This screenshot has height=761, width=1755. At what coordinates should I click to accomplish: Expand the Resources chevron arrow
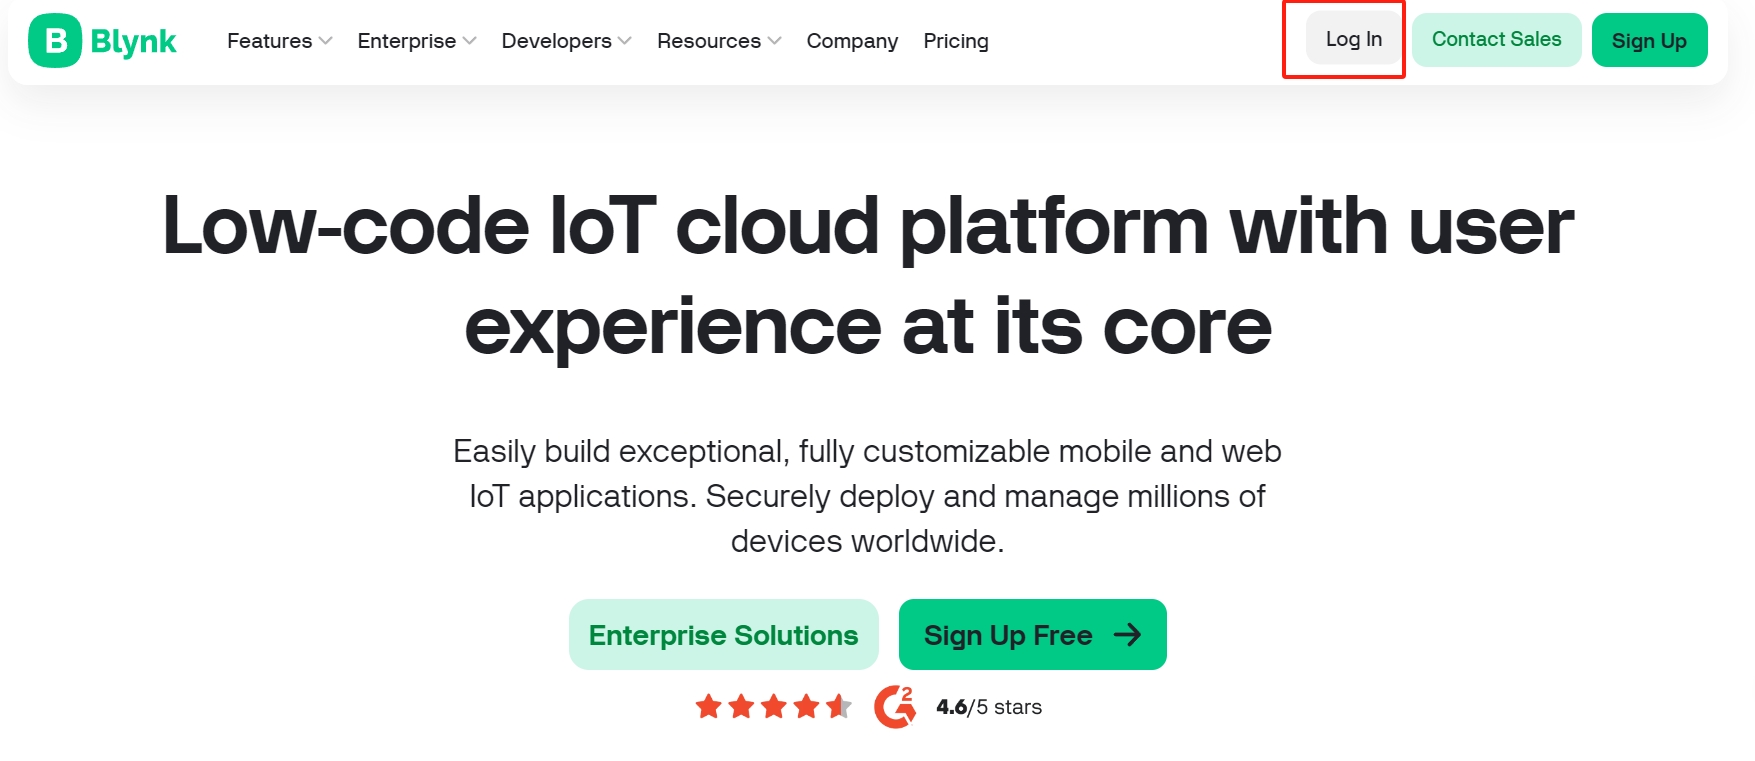click(774, 41)
